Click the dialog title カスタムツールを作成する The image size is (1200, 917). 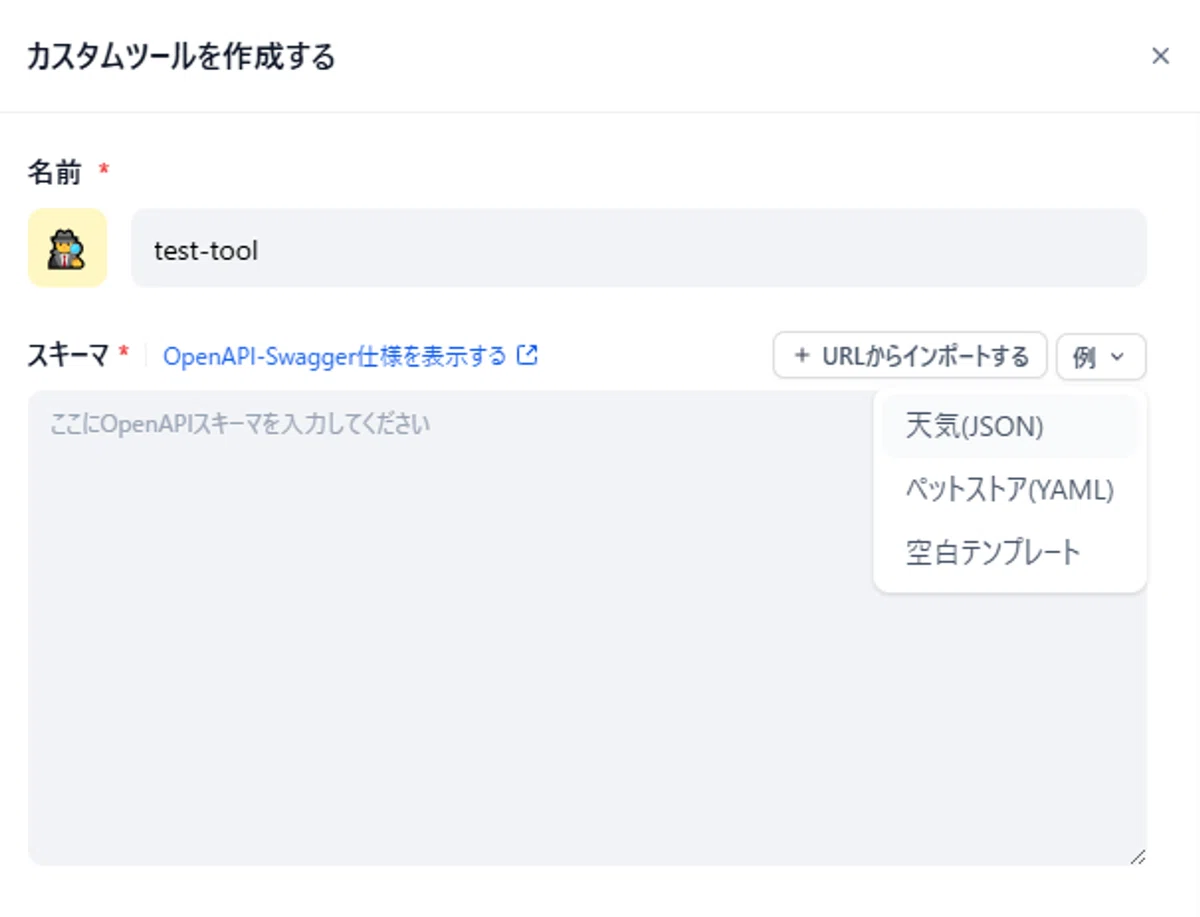pos(181,56)
